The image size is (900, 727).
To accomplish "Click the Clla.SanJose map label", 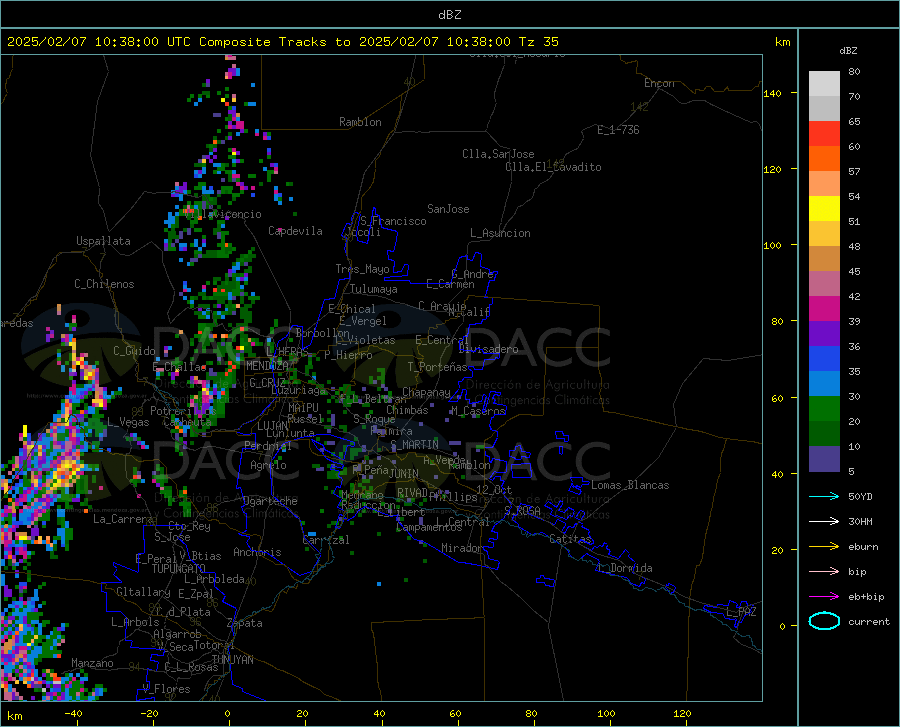I will (x=498, y=154).
